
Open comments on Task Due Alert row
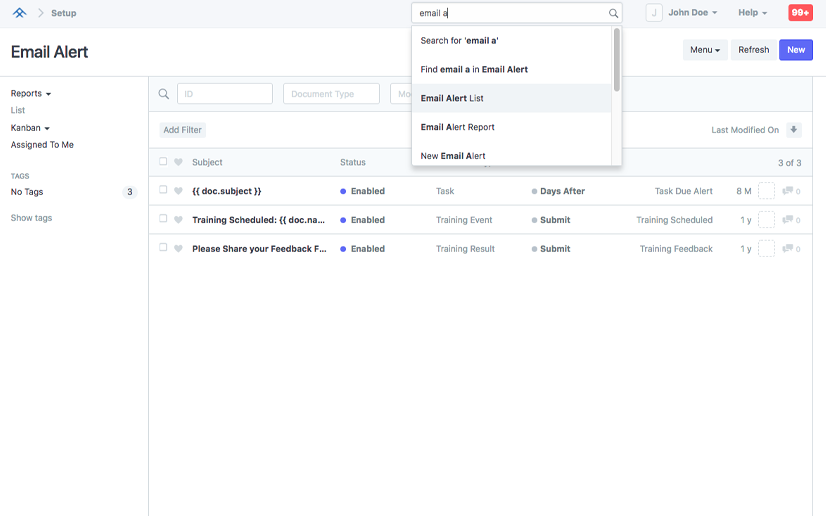[x=790, y=191]
